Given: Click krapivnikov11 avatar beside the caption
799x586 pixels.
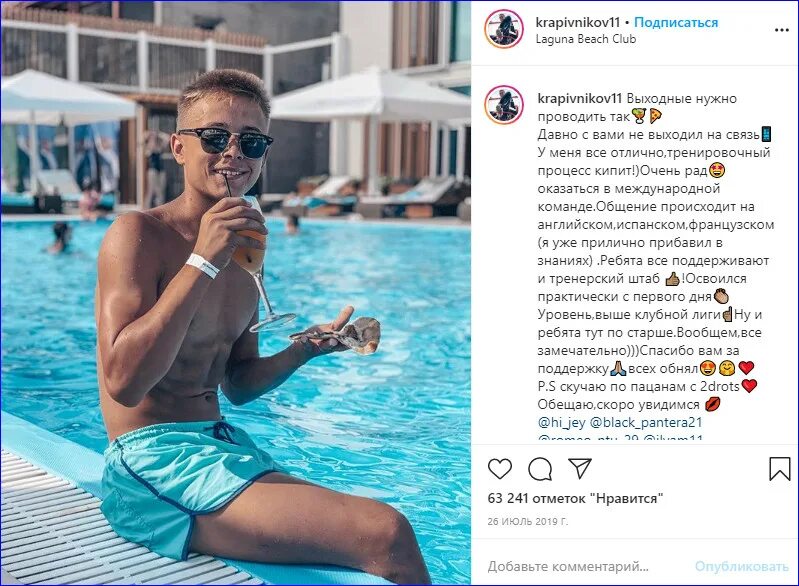Looking at the screenshot, I should pyautogui.click(x=504, y=105).
